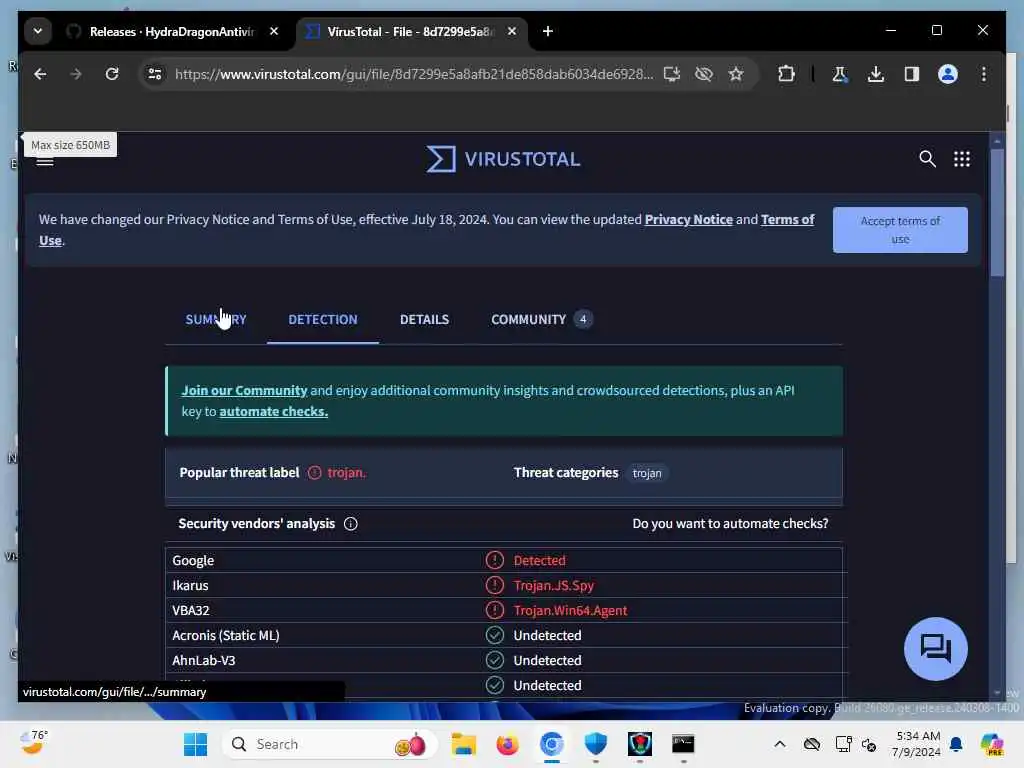Image resolution: width=1024 pixels, height=768 pixels.
Task: Close the Releases HydraDragonAntivirus tab
Action: tap(274, 31)
